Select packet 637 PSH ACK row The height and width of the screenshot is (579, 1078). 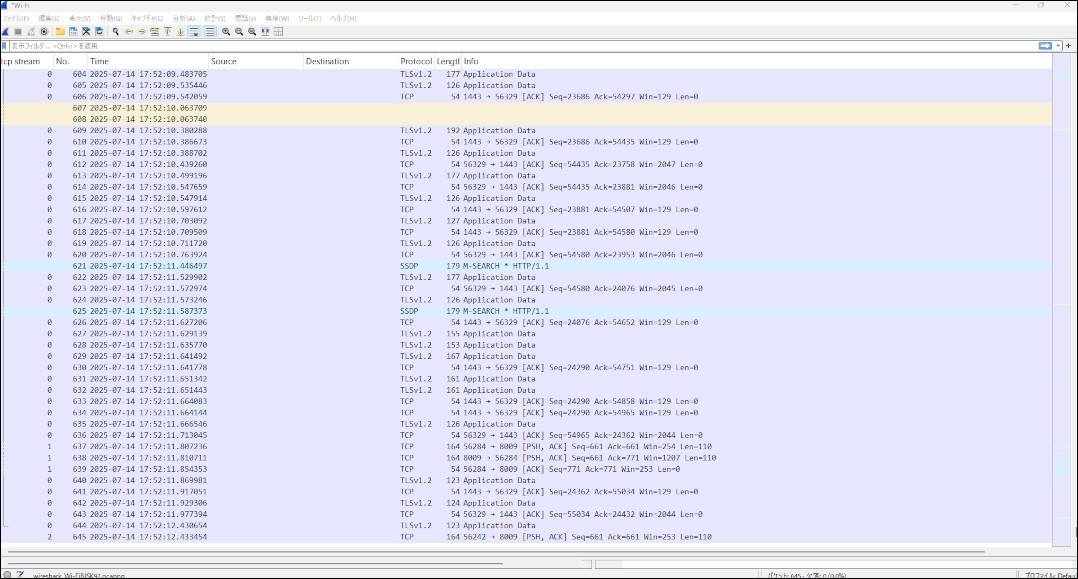[x=527, y=446]
